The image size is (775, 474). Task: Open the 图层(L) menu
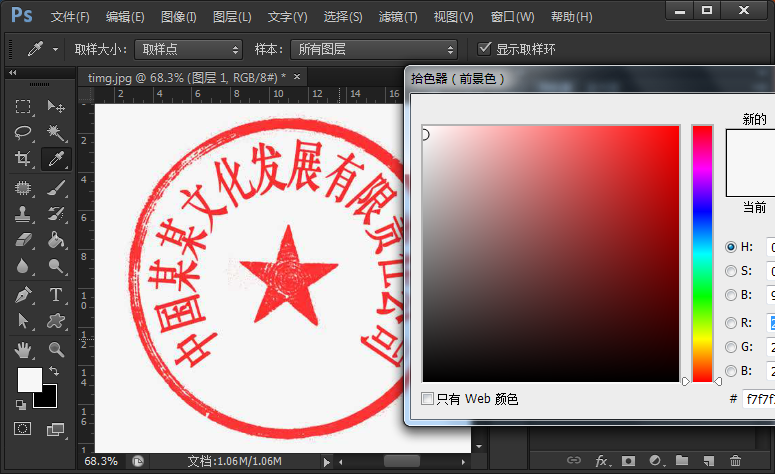click(x=232, y=17)
